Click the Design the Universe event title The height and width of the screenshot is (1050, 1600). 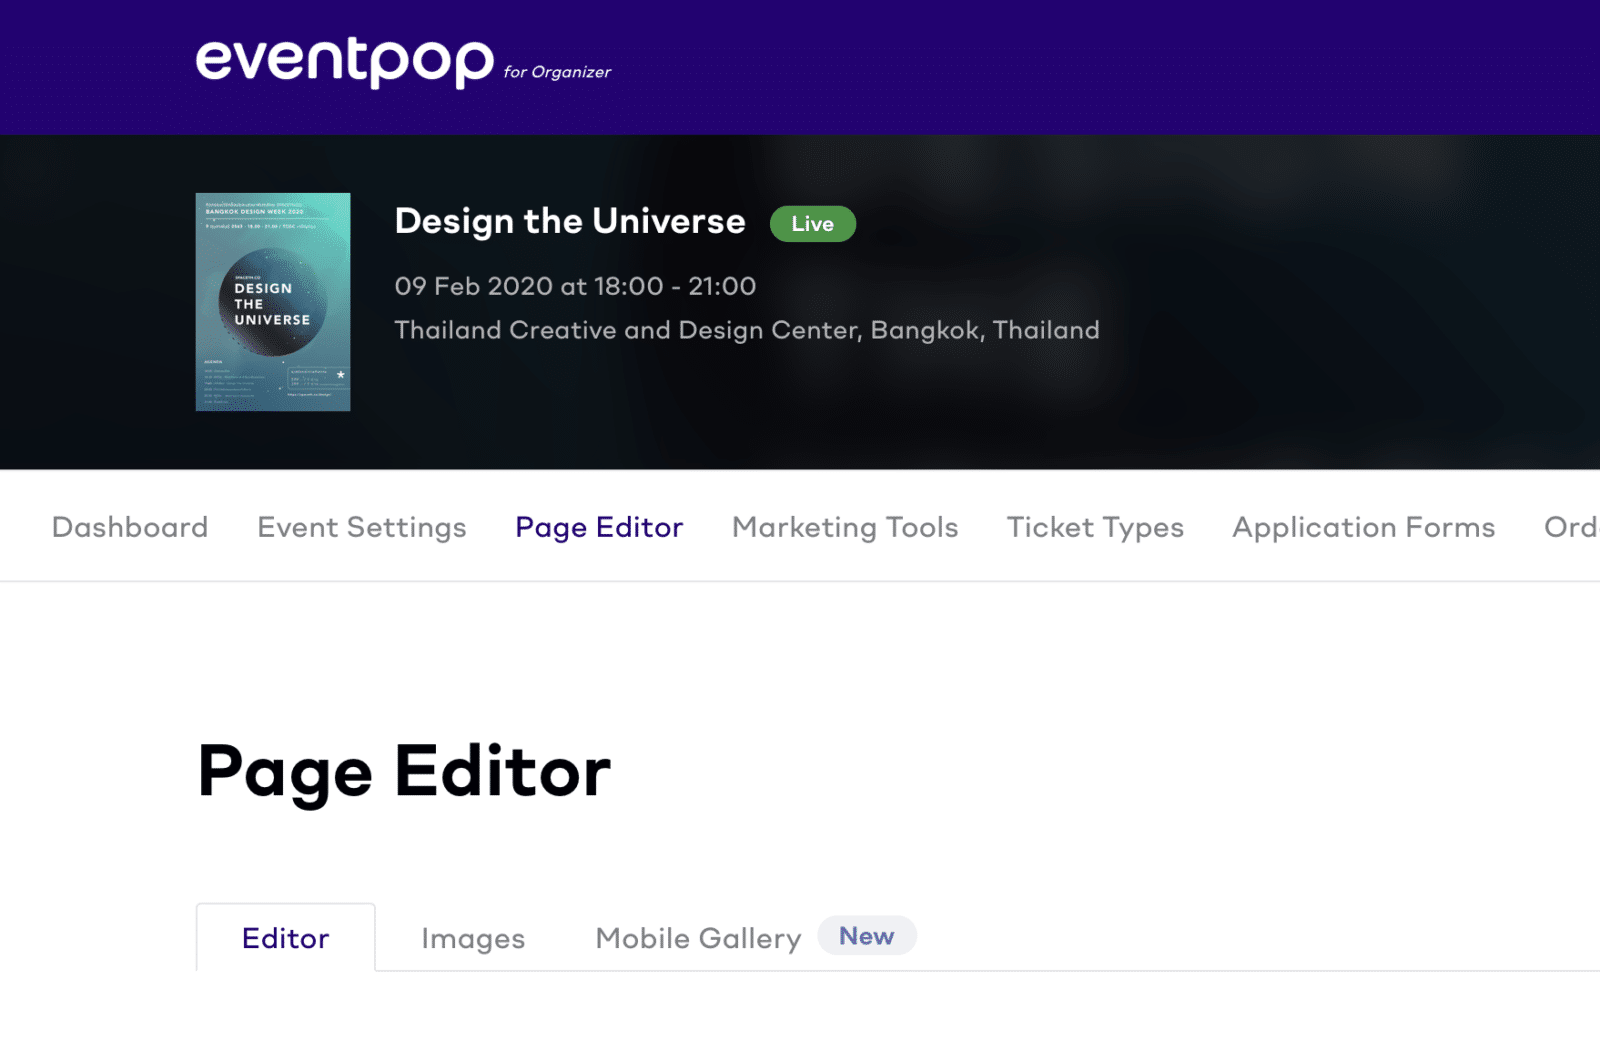click(x=570, y=221)
